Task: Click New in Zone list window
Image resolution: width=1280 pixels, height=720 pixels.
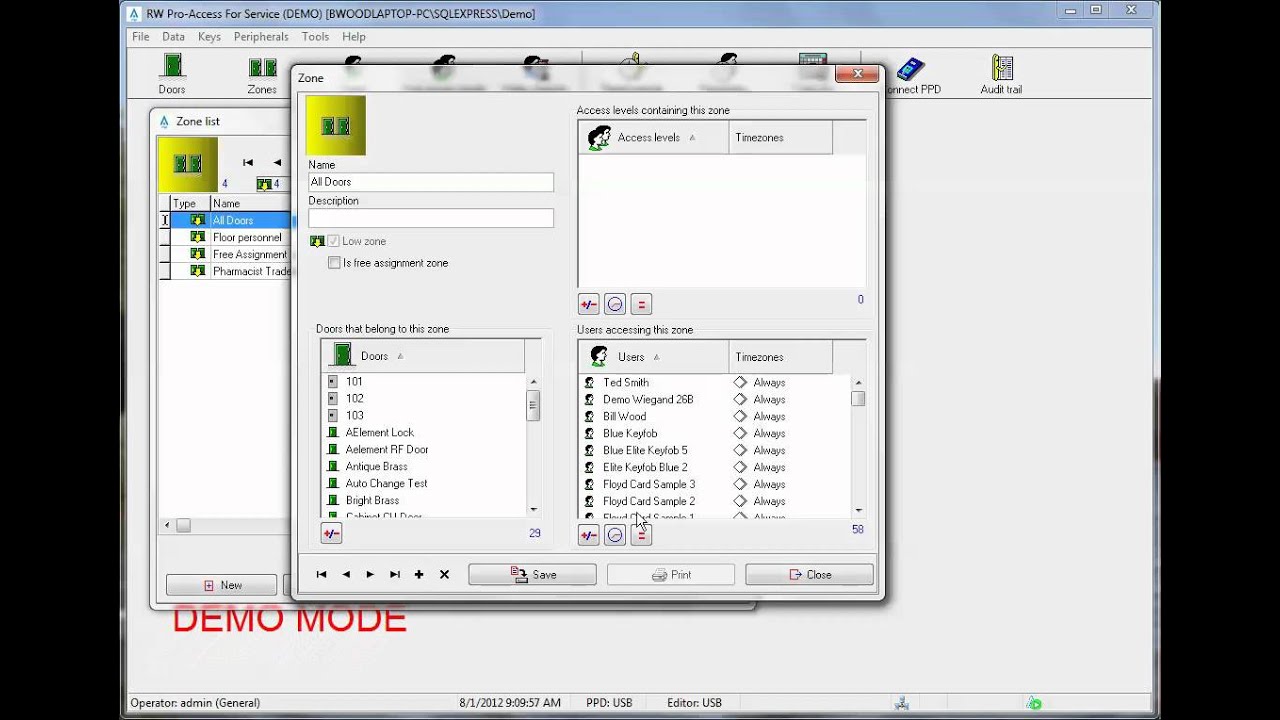Action: coord(222,585)
